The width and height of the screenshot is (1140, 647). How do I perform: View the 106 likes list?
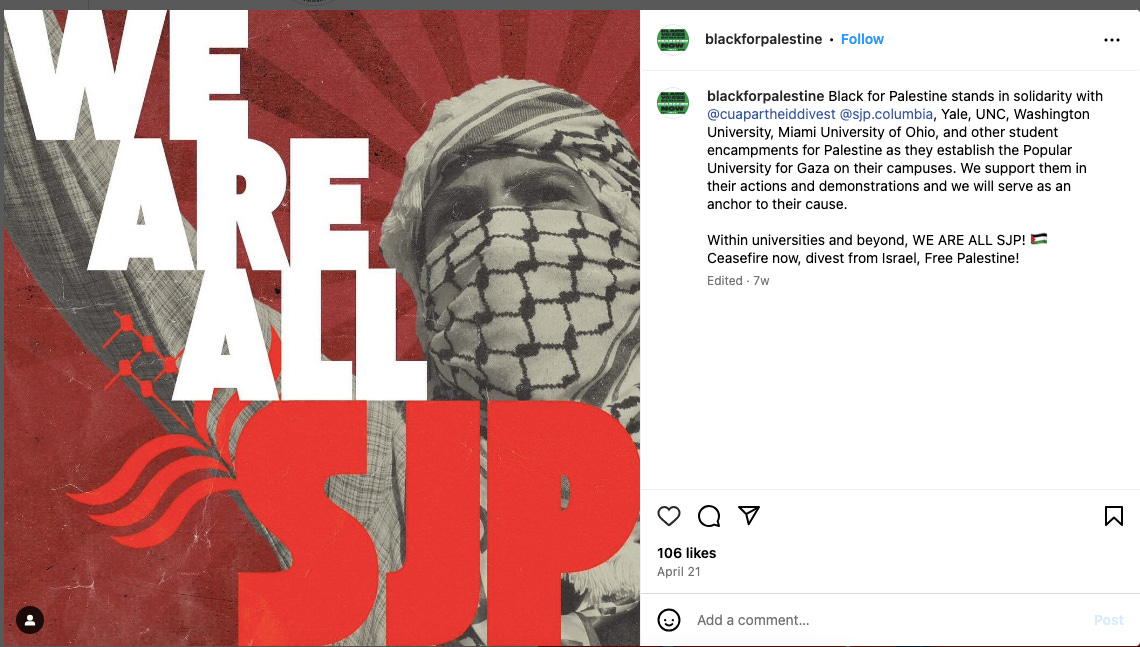686,553
